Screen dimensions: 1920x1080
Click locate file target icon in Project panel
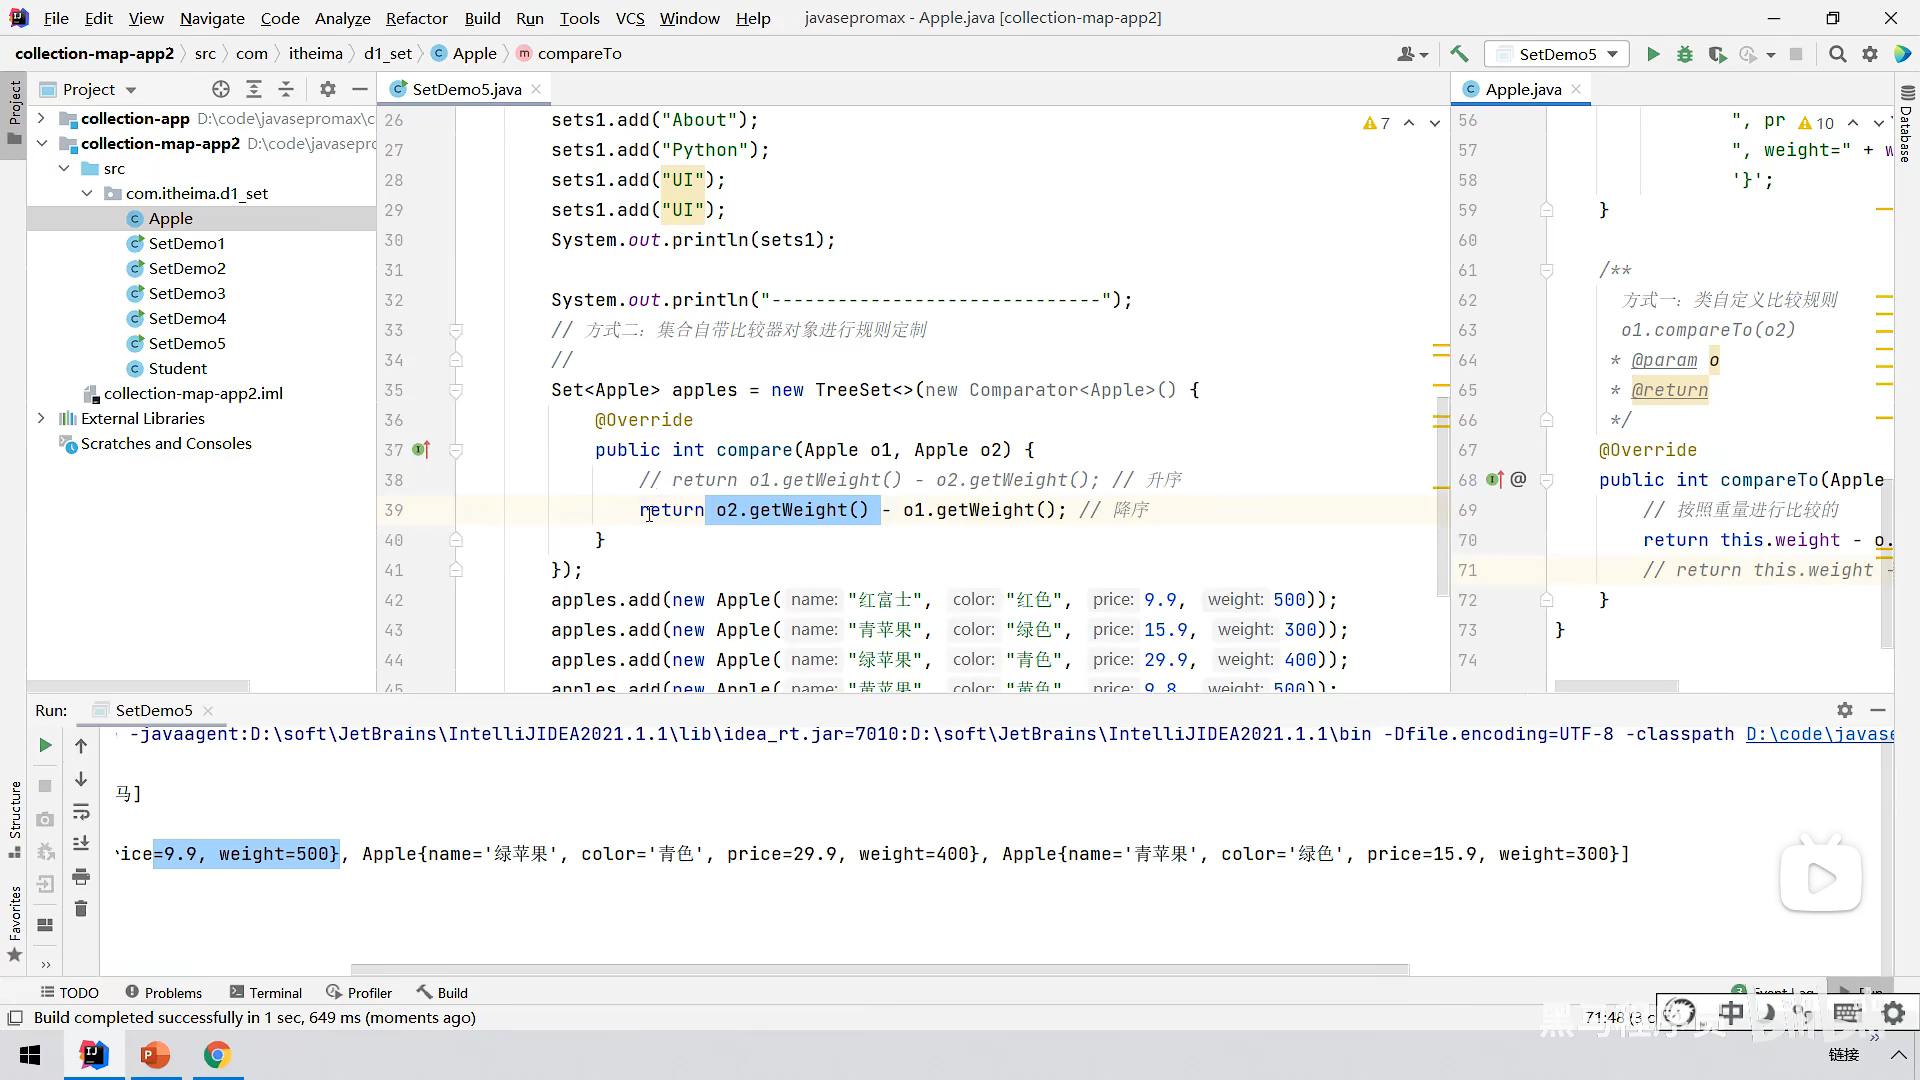(221, 90)
